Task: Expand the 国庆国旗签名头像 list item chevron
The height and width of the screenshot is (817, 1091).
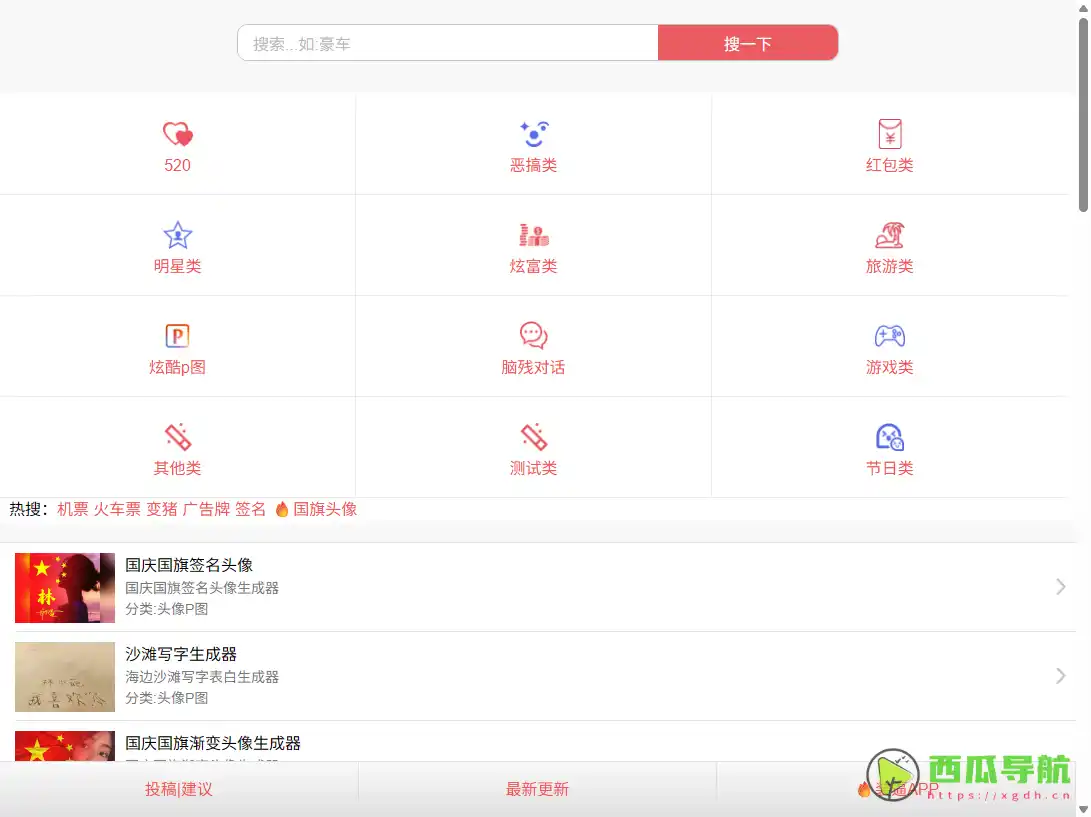Action: [1063, 587]
